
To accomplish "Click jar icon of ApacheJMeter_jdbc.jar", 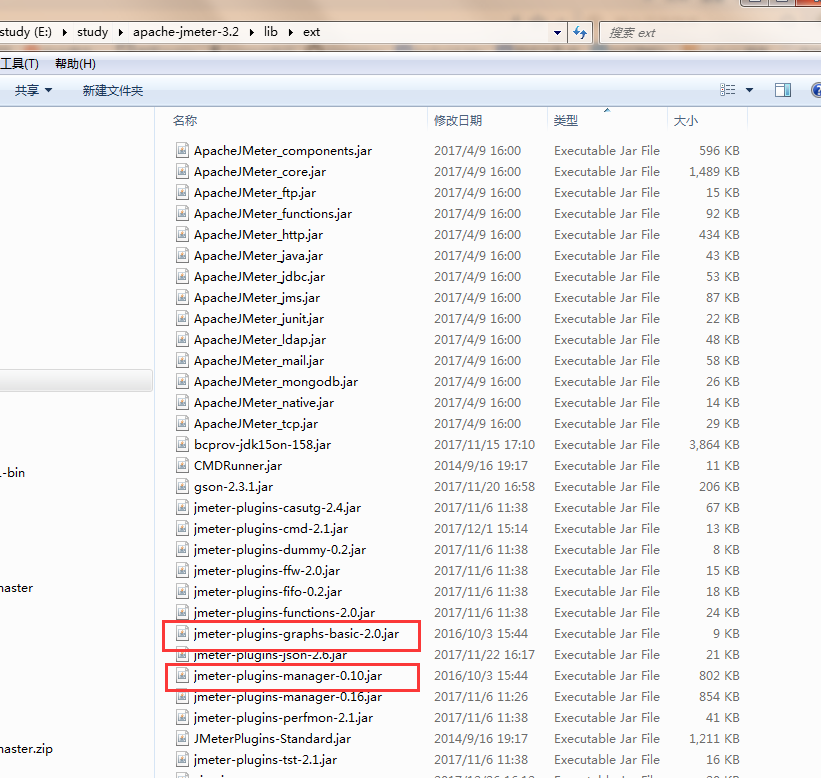I will point(182,276).
